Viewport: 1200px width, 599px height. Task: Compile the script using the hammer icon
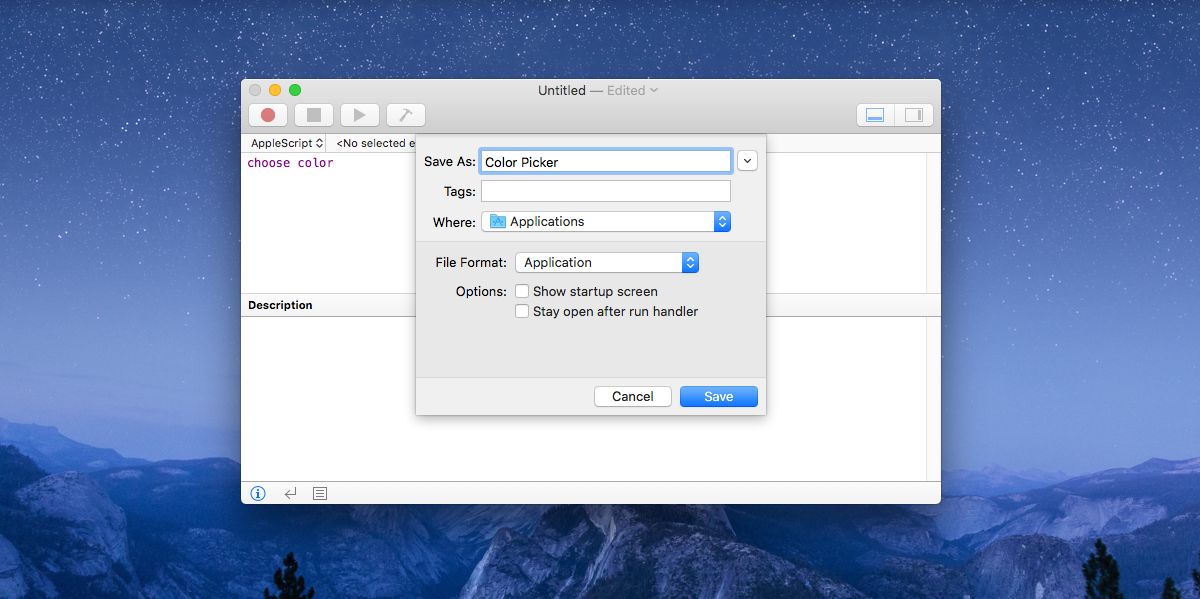(405, 115)
